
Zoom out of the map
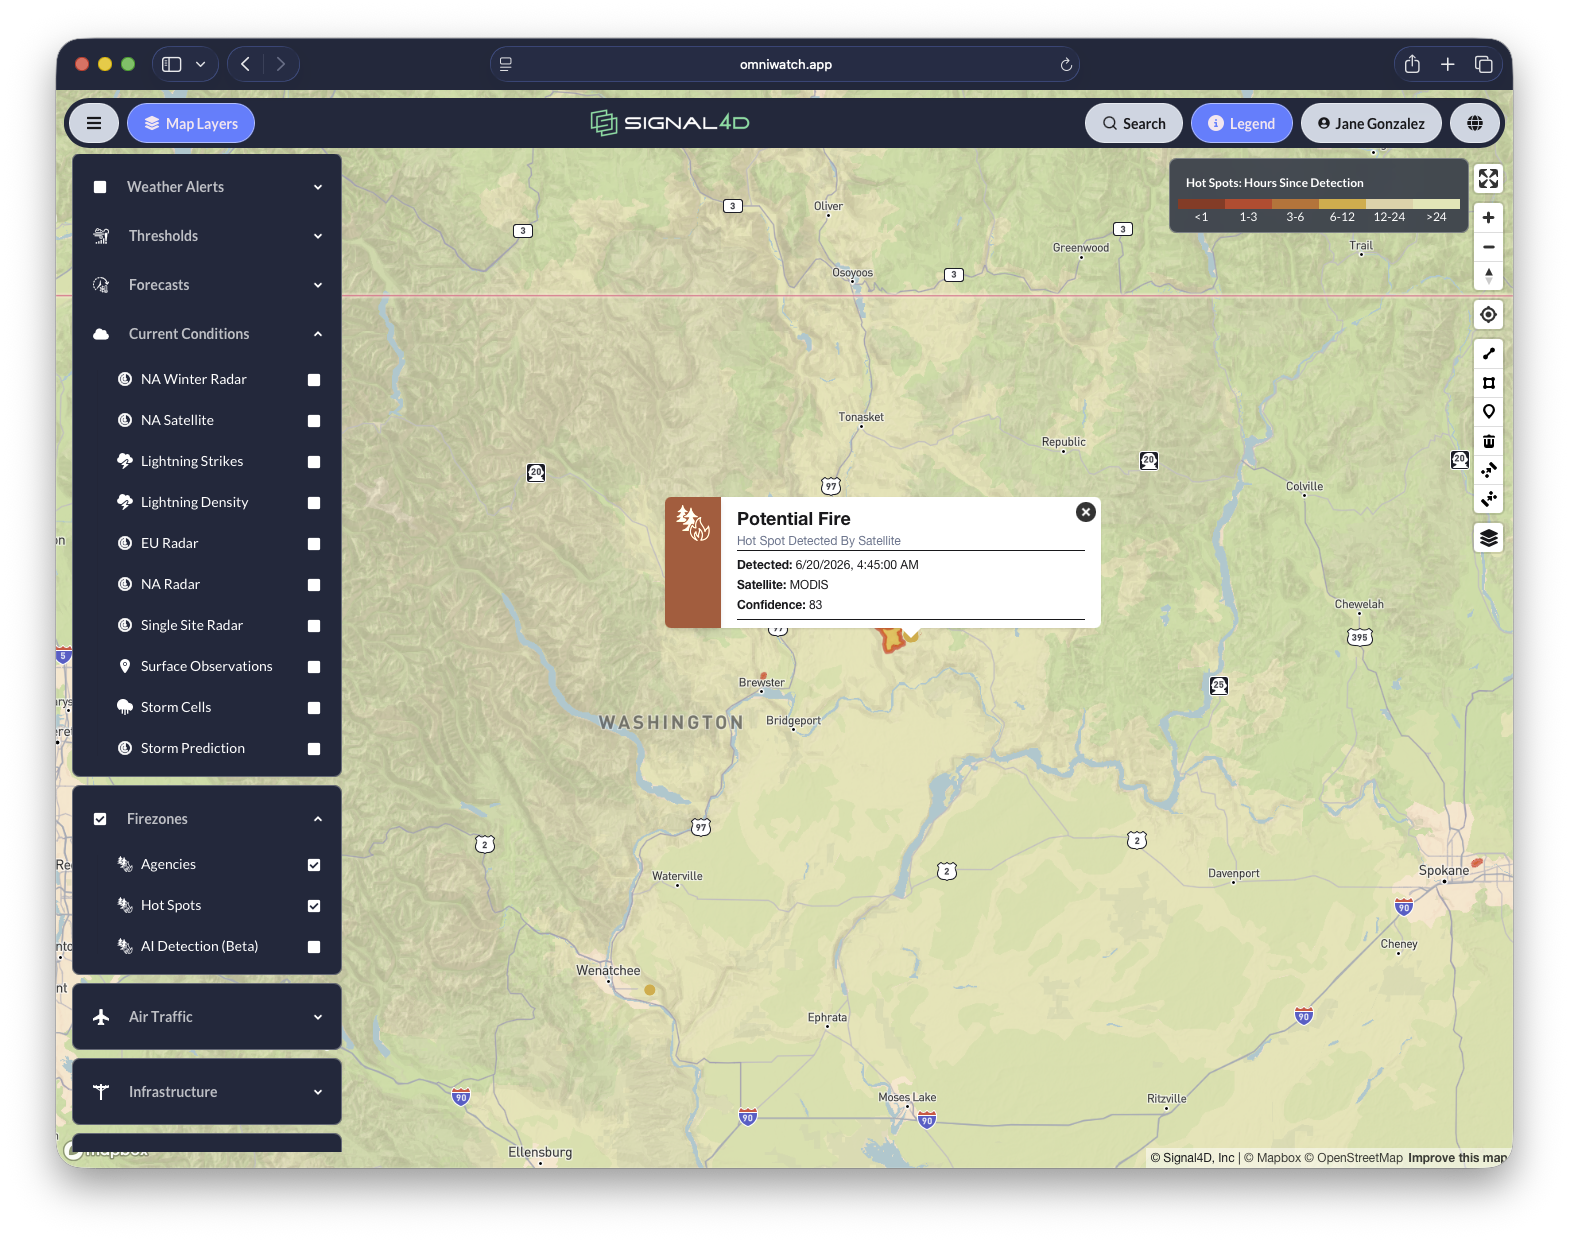pos(1489,247)
